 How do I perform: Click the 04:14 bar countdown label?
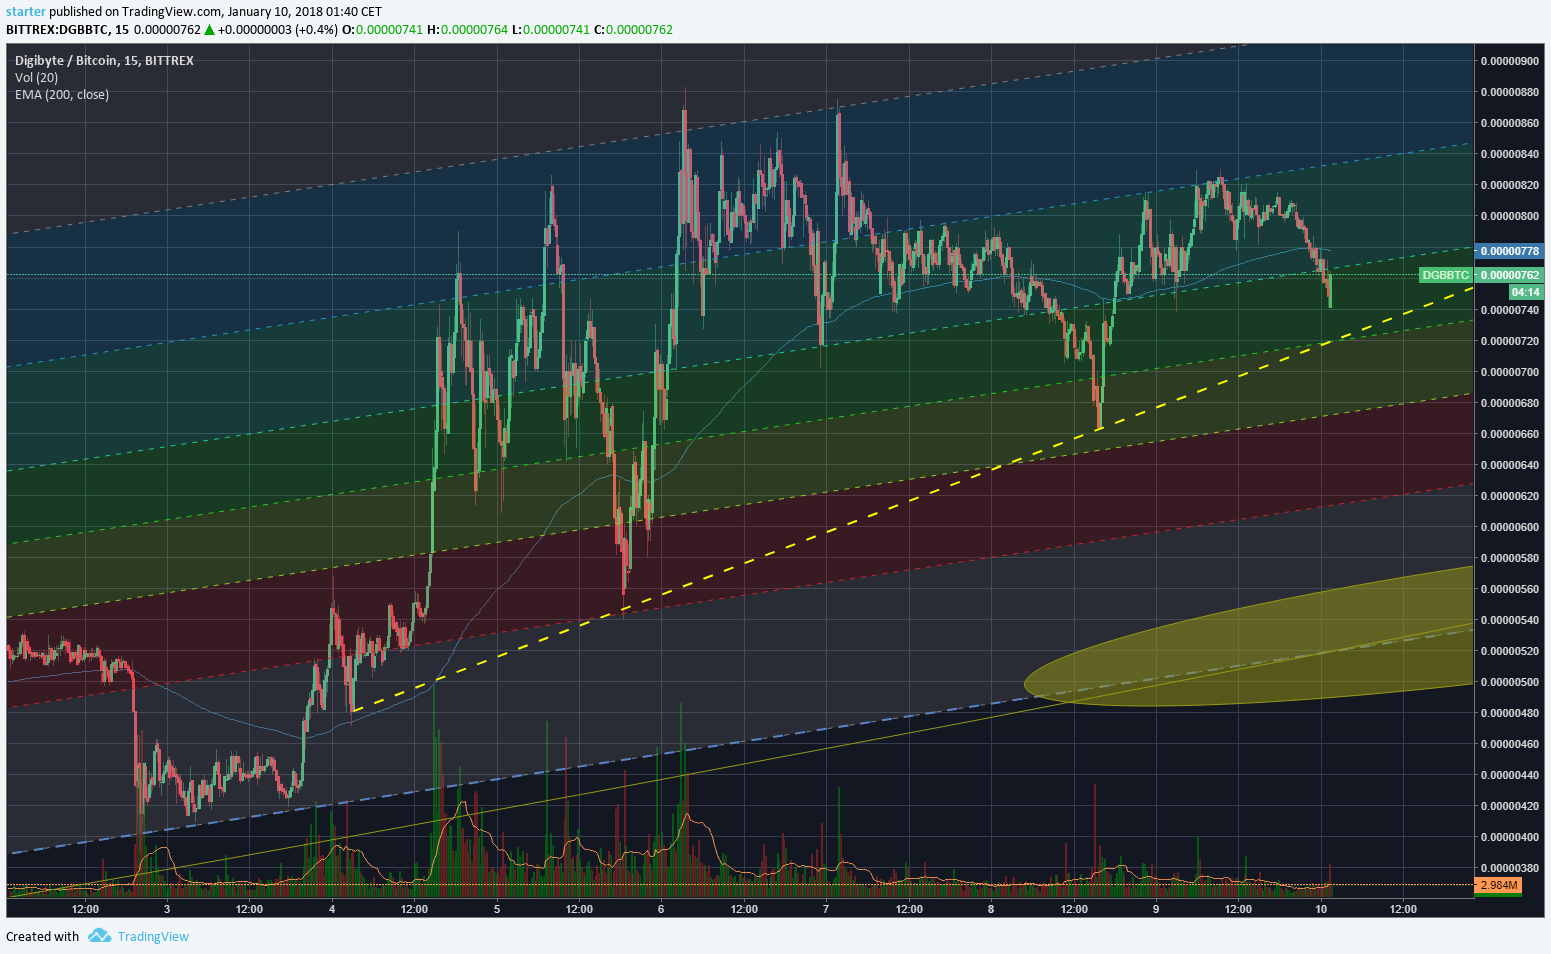pos(1526,292)
